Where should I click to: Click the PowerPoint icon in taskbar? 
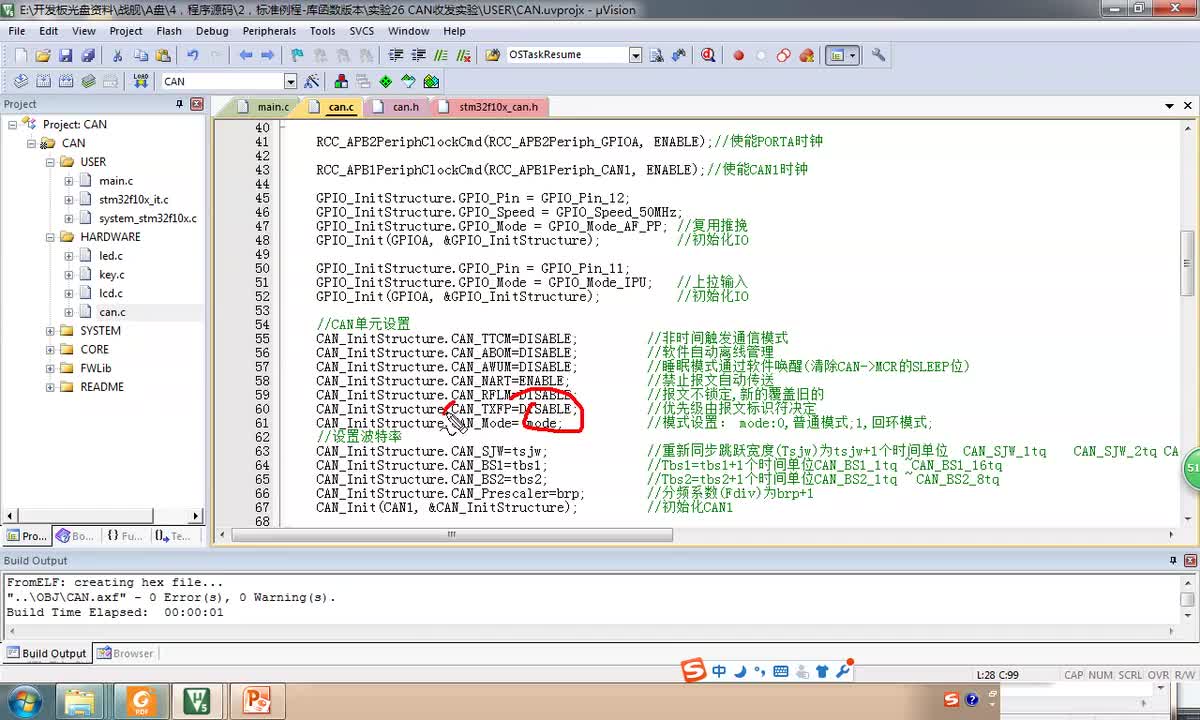(x=257, y=699)
